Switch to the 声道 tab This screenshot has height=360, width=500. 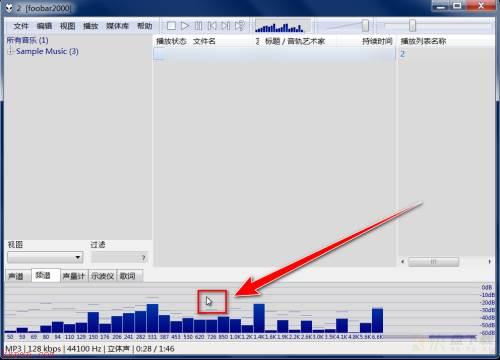16,276
